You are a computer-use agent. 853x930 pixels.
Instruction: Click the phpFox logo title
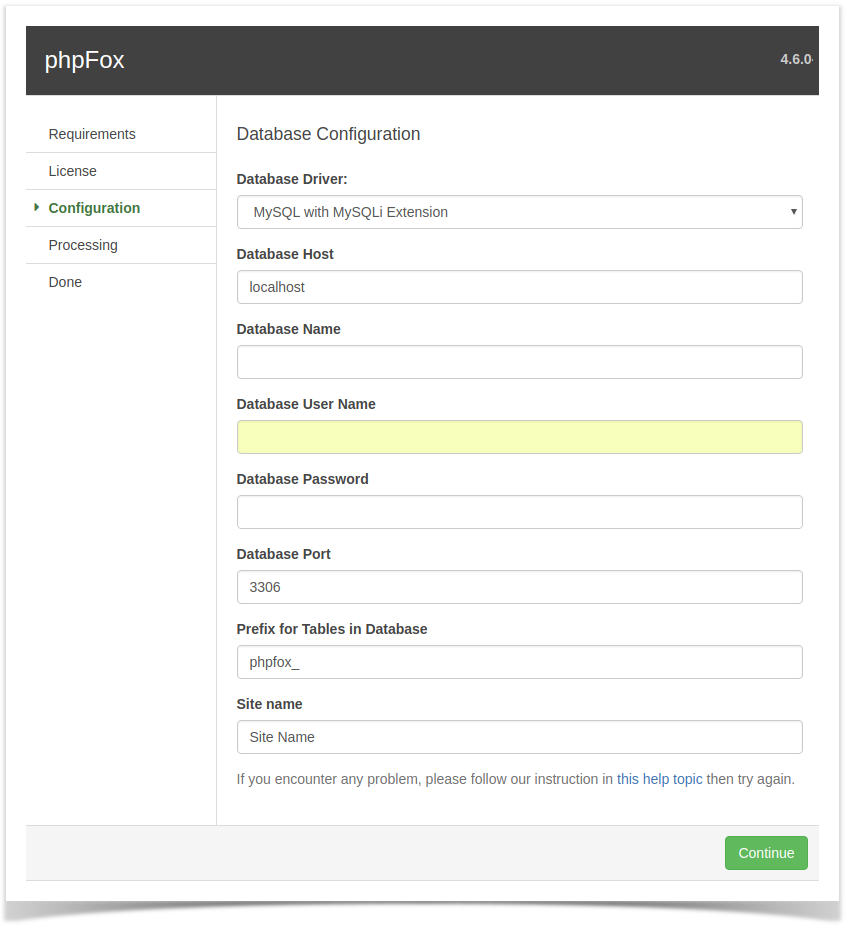click(x=84, y=60)
